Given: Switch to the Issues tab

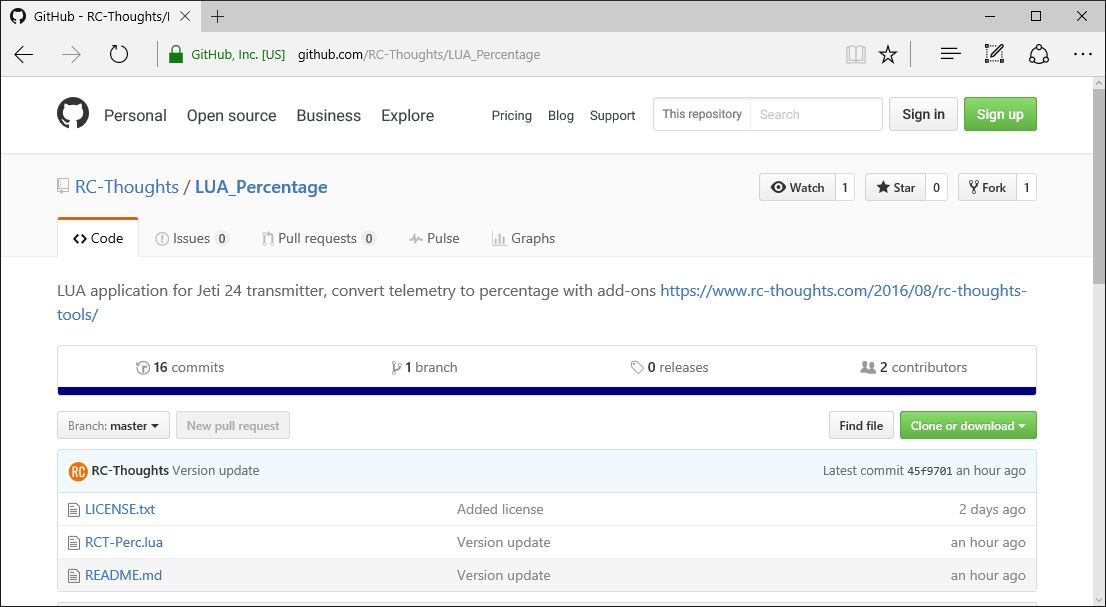Looking at the screenshot, I should (x=191, y=238).
